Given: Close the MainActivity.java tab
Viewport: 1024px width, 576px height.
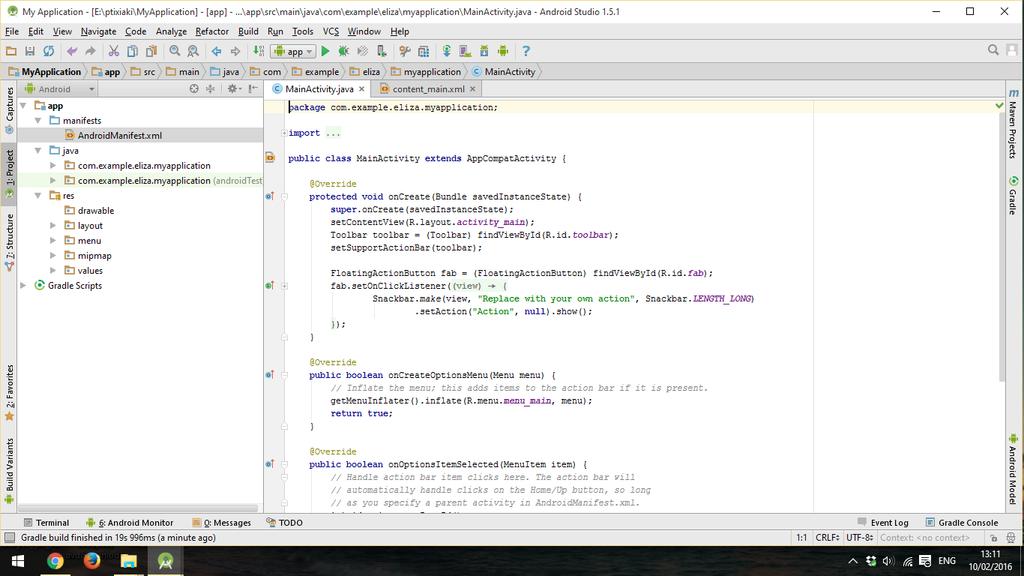Looking at the screenshot, I should pos(361,89).
